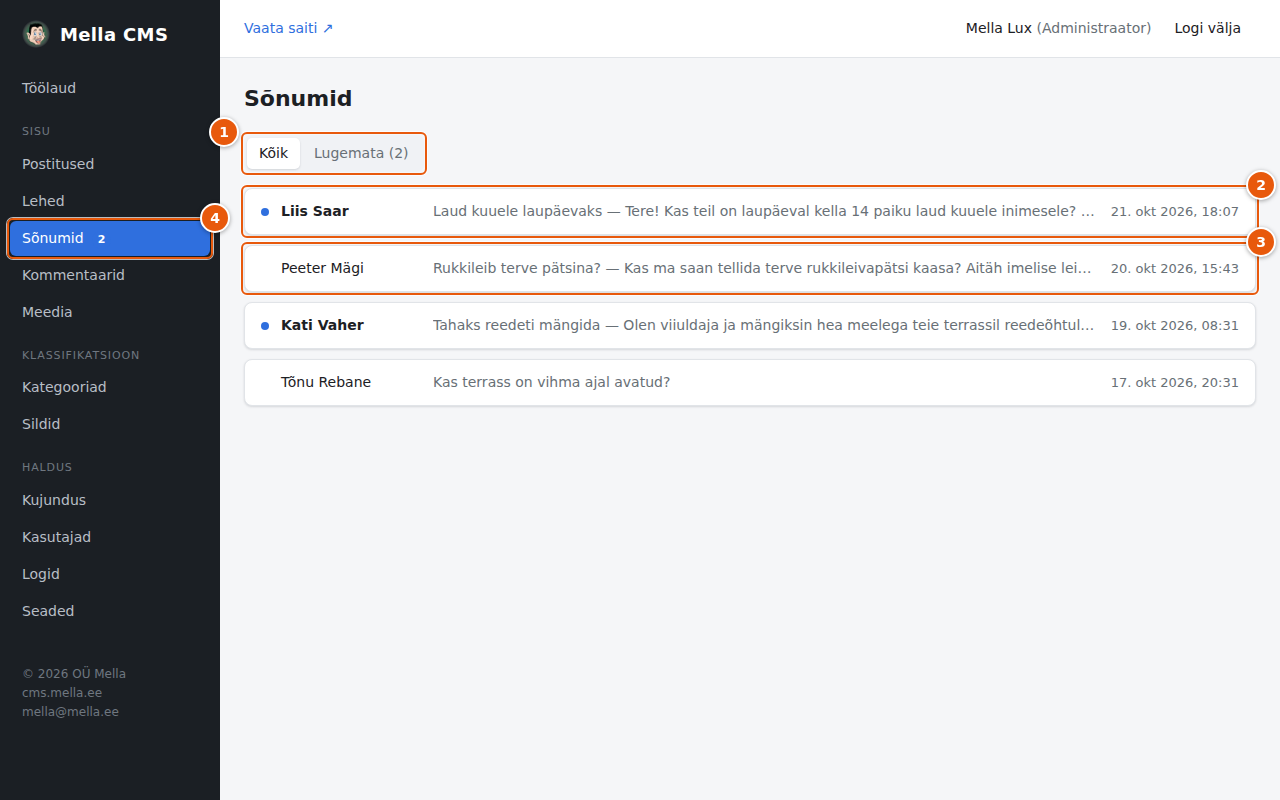Screen dimensions: 1280x800
Task: Switch to the Kõik tab
Action: point(273,153)
